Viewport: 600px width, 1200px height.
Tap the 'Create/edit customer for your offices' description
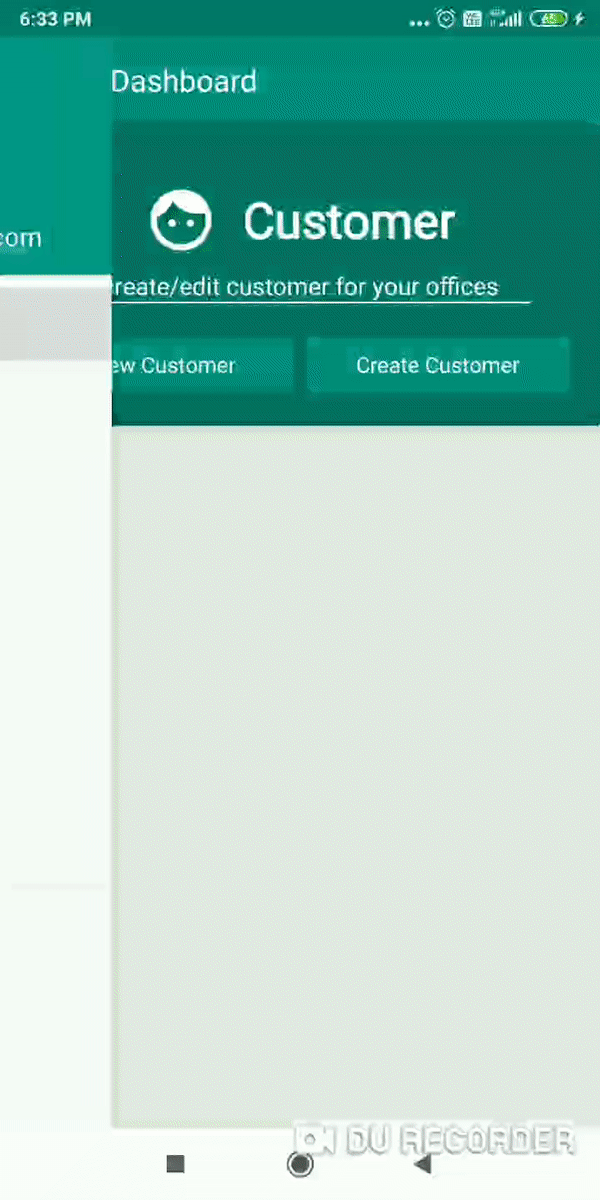pyautogui.click(x=305, y=287)
